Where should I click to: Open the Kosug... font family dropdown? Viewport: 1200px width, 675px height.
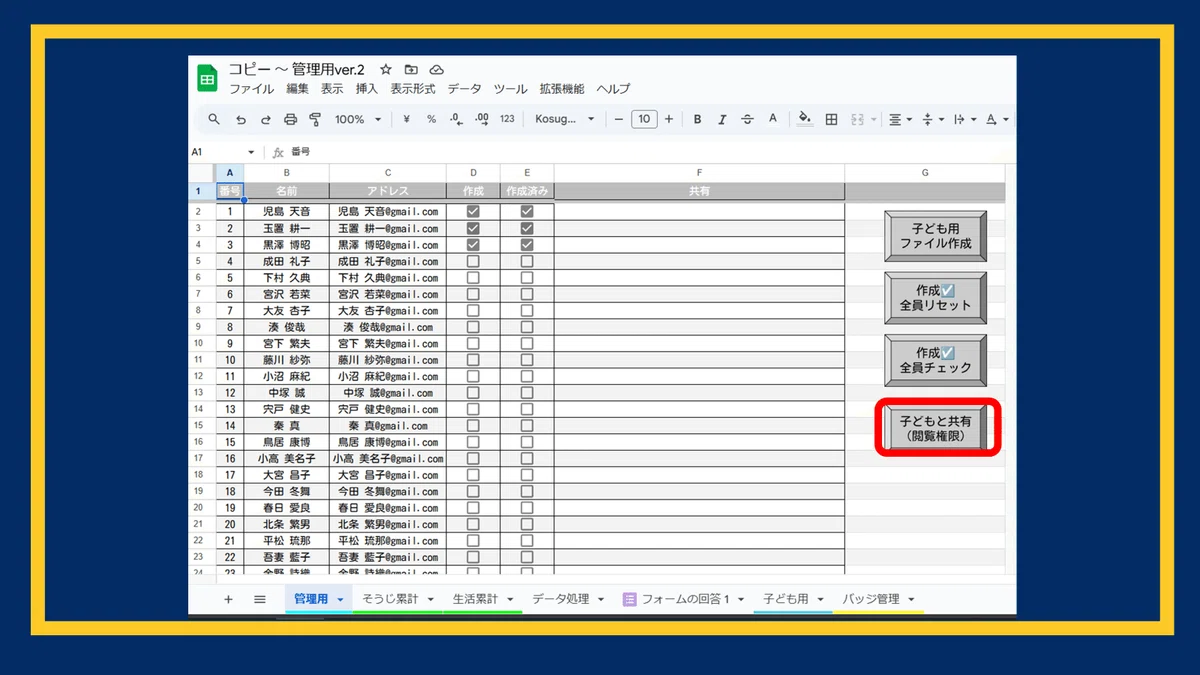click(564, 119)
